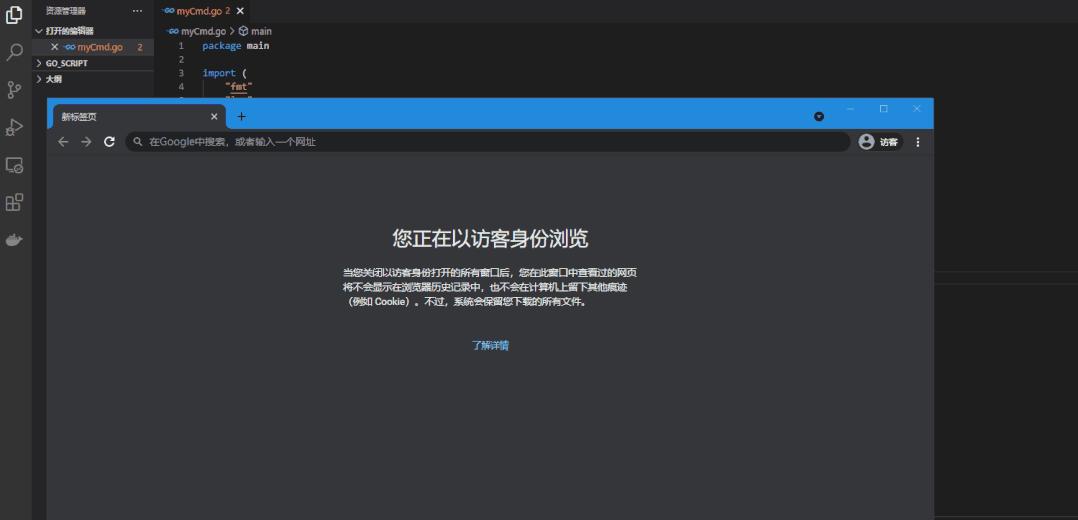
Task: Expand the GO_SCRIPT folder section
Action: (x=93, y=63)
